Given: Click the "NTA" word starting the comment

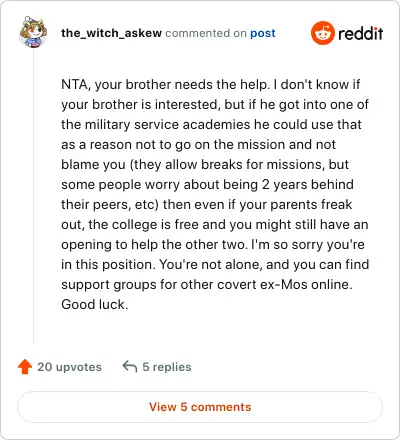Looking at the screenshot, I should click(74, 84).
